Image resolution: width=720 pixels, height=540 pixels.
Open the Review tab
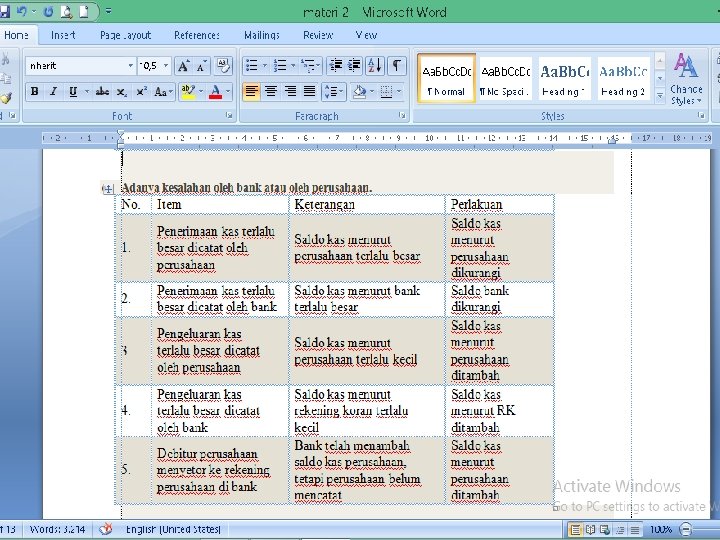coord(318,35)
